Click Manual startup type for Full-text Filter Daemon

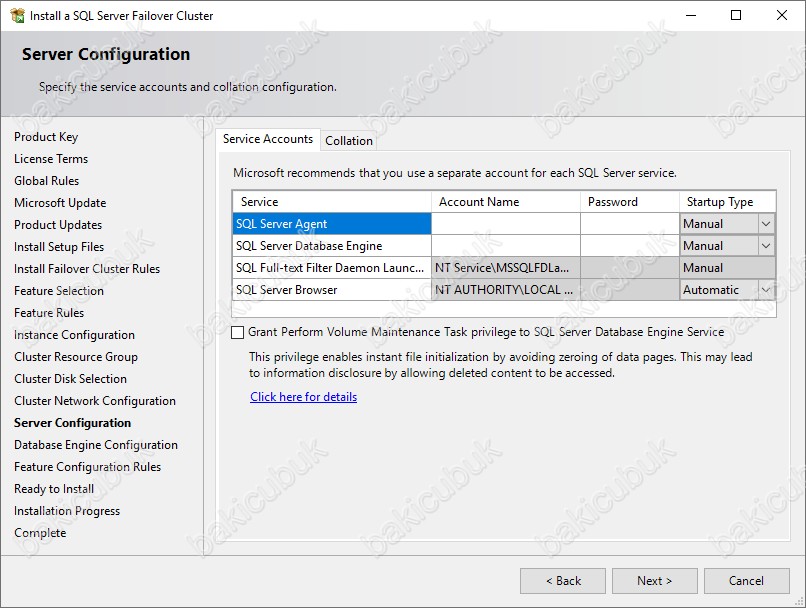(x=727, y=268)
